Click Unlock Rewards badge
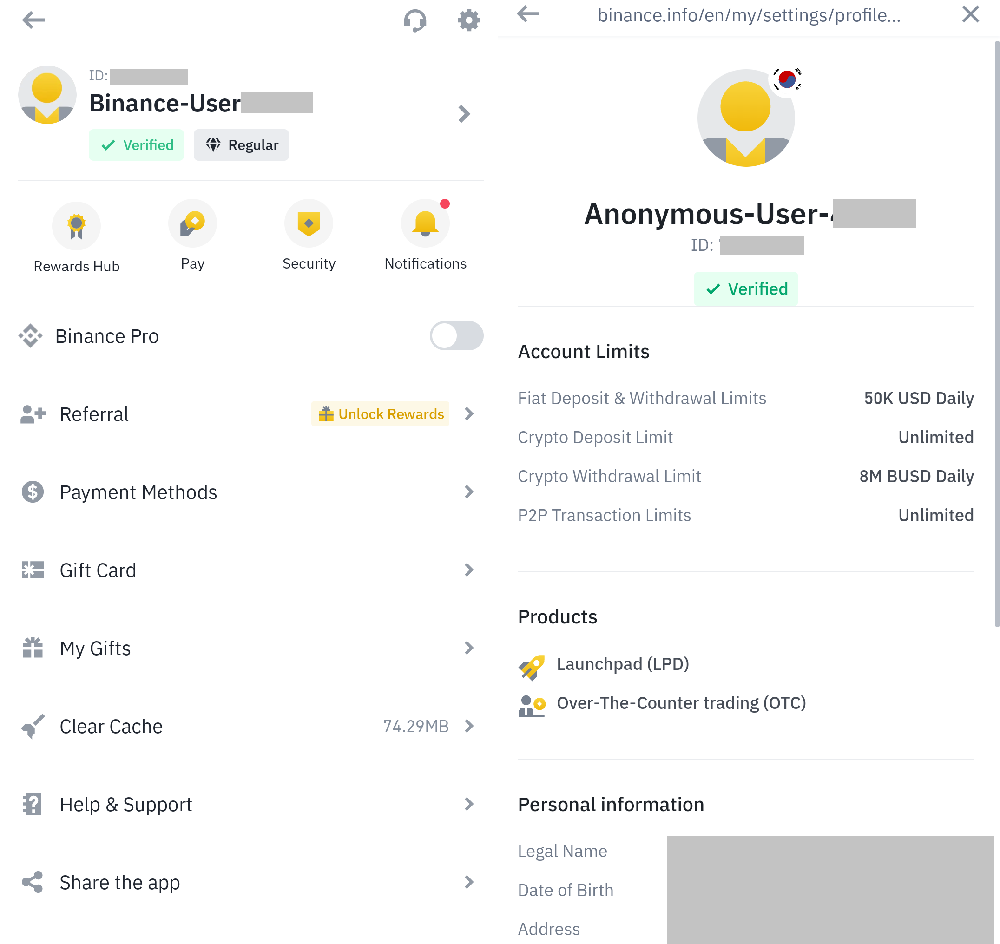This screenshot has width=1000, height=944. (x=381, y=414)
